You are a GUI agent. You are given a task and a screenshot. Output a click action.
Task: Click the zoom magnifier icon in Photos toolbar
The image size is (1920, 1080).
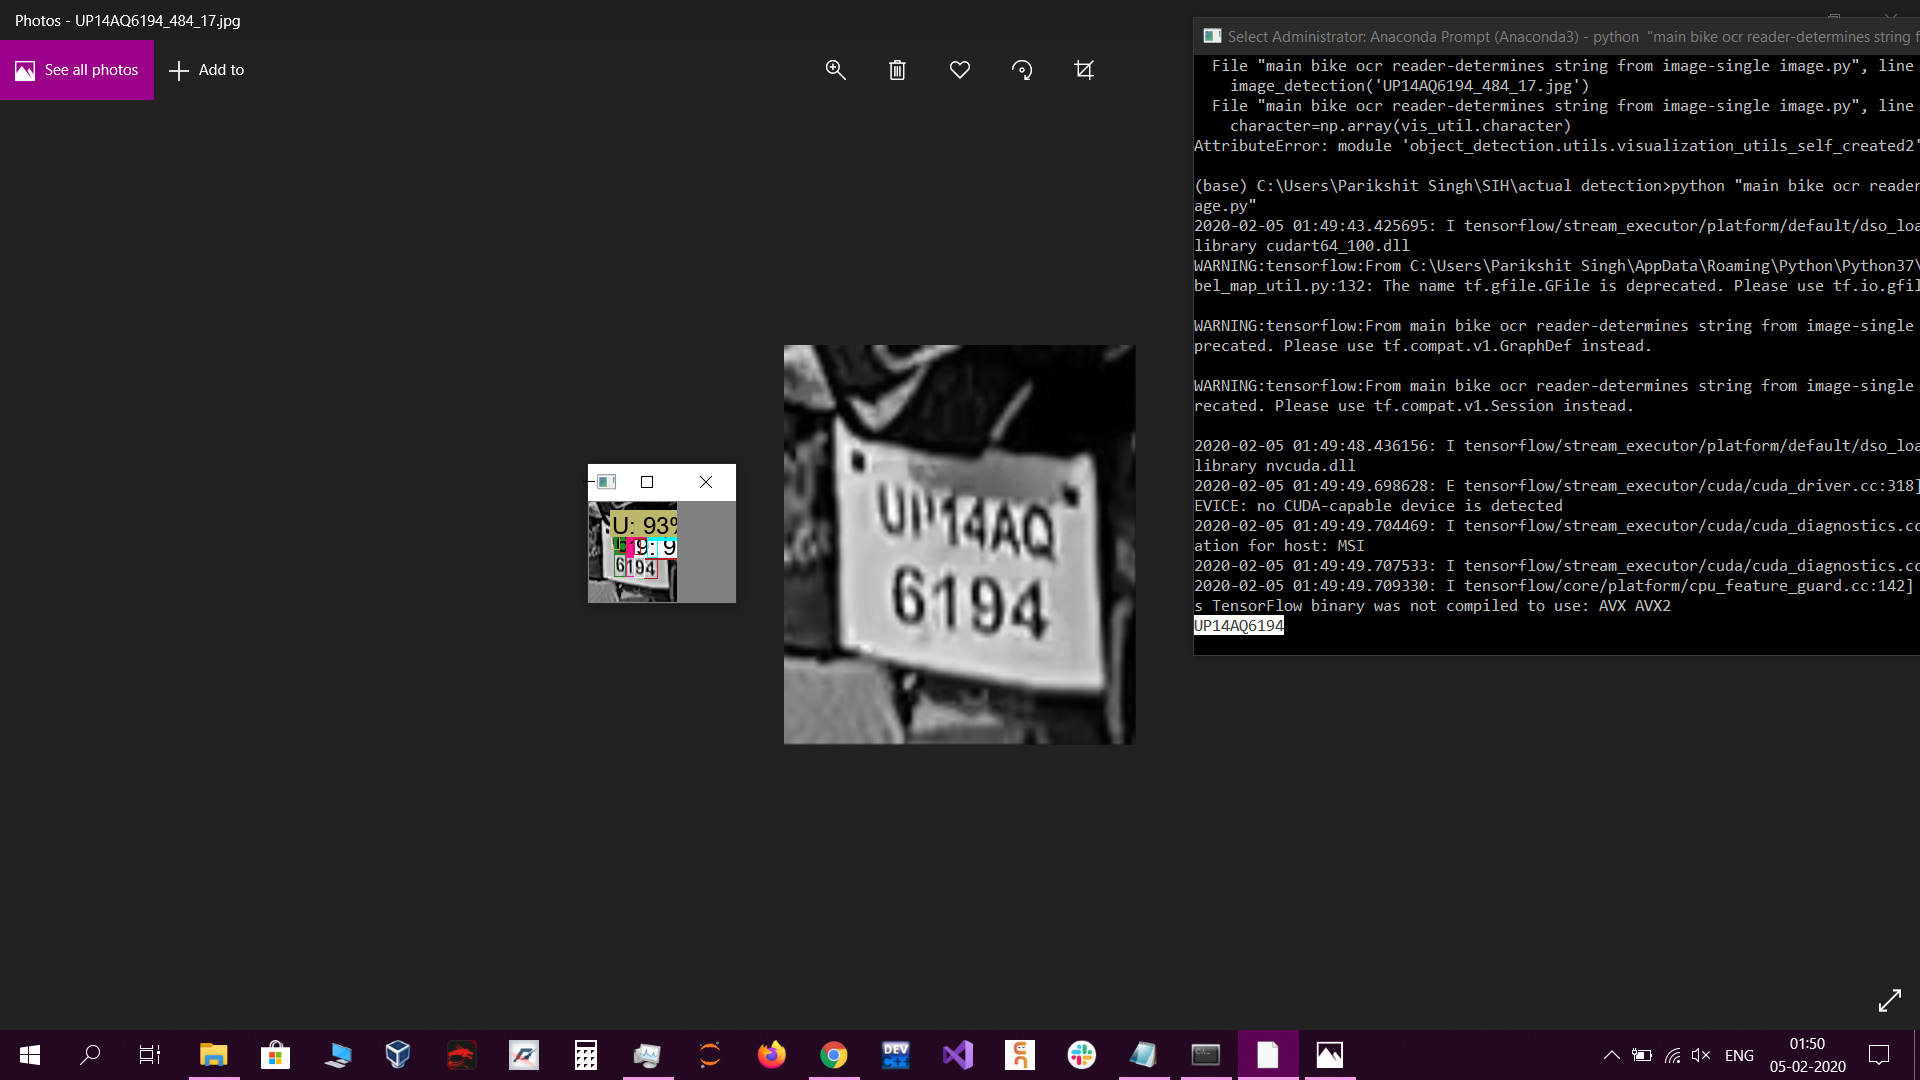(x=835, y=70)
